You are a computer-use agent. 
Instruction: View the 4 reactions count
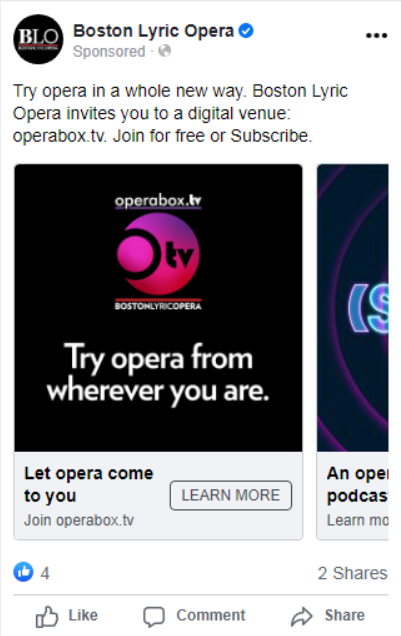pyautogui.click(x=45, y=573)
